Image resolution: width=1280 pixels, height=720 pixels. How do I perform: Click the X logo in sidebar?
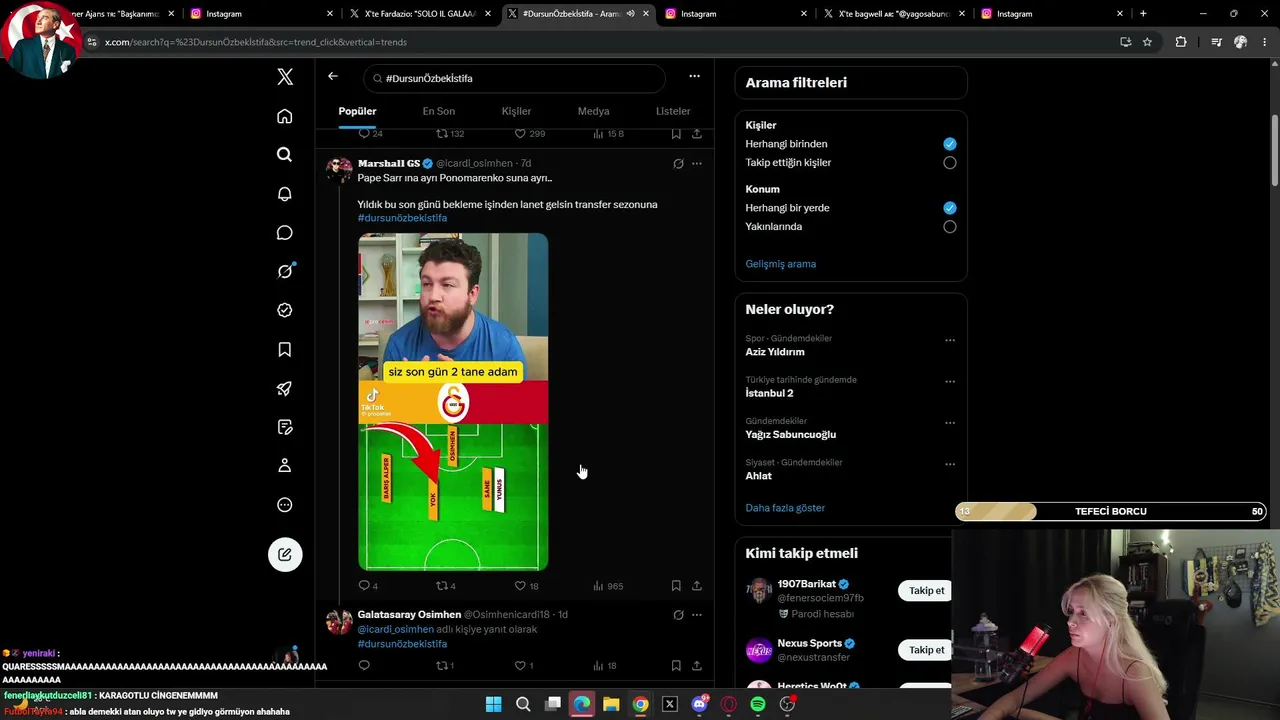285,77
